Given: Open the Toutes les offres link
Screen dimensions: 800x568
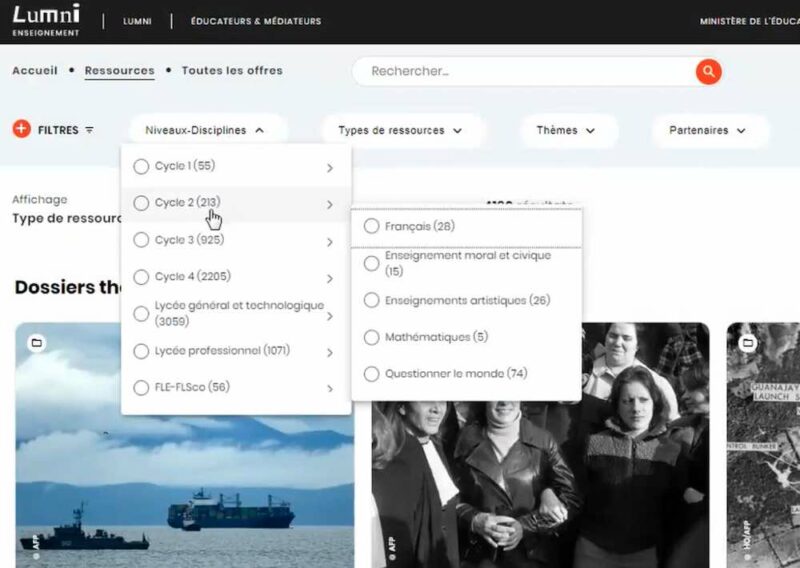Looking at the screenshot, I should pyautogui.click(x=232, y=71).
